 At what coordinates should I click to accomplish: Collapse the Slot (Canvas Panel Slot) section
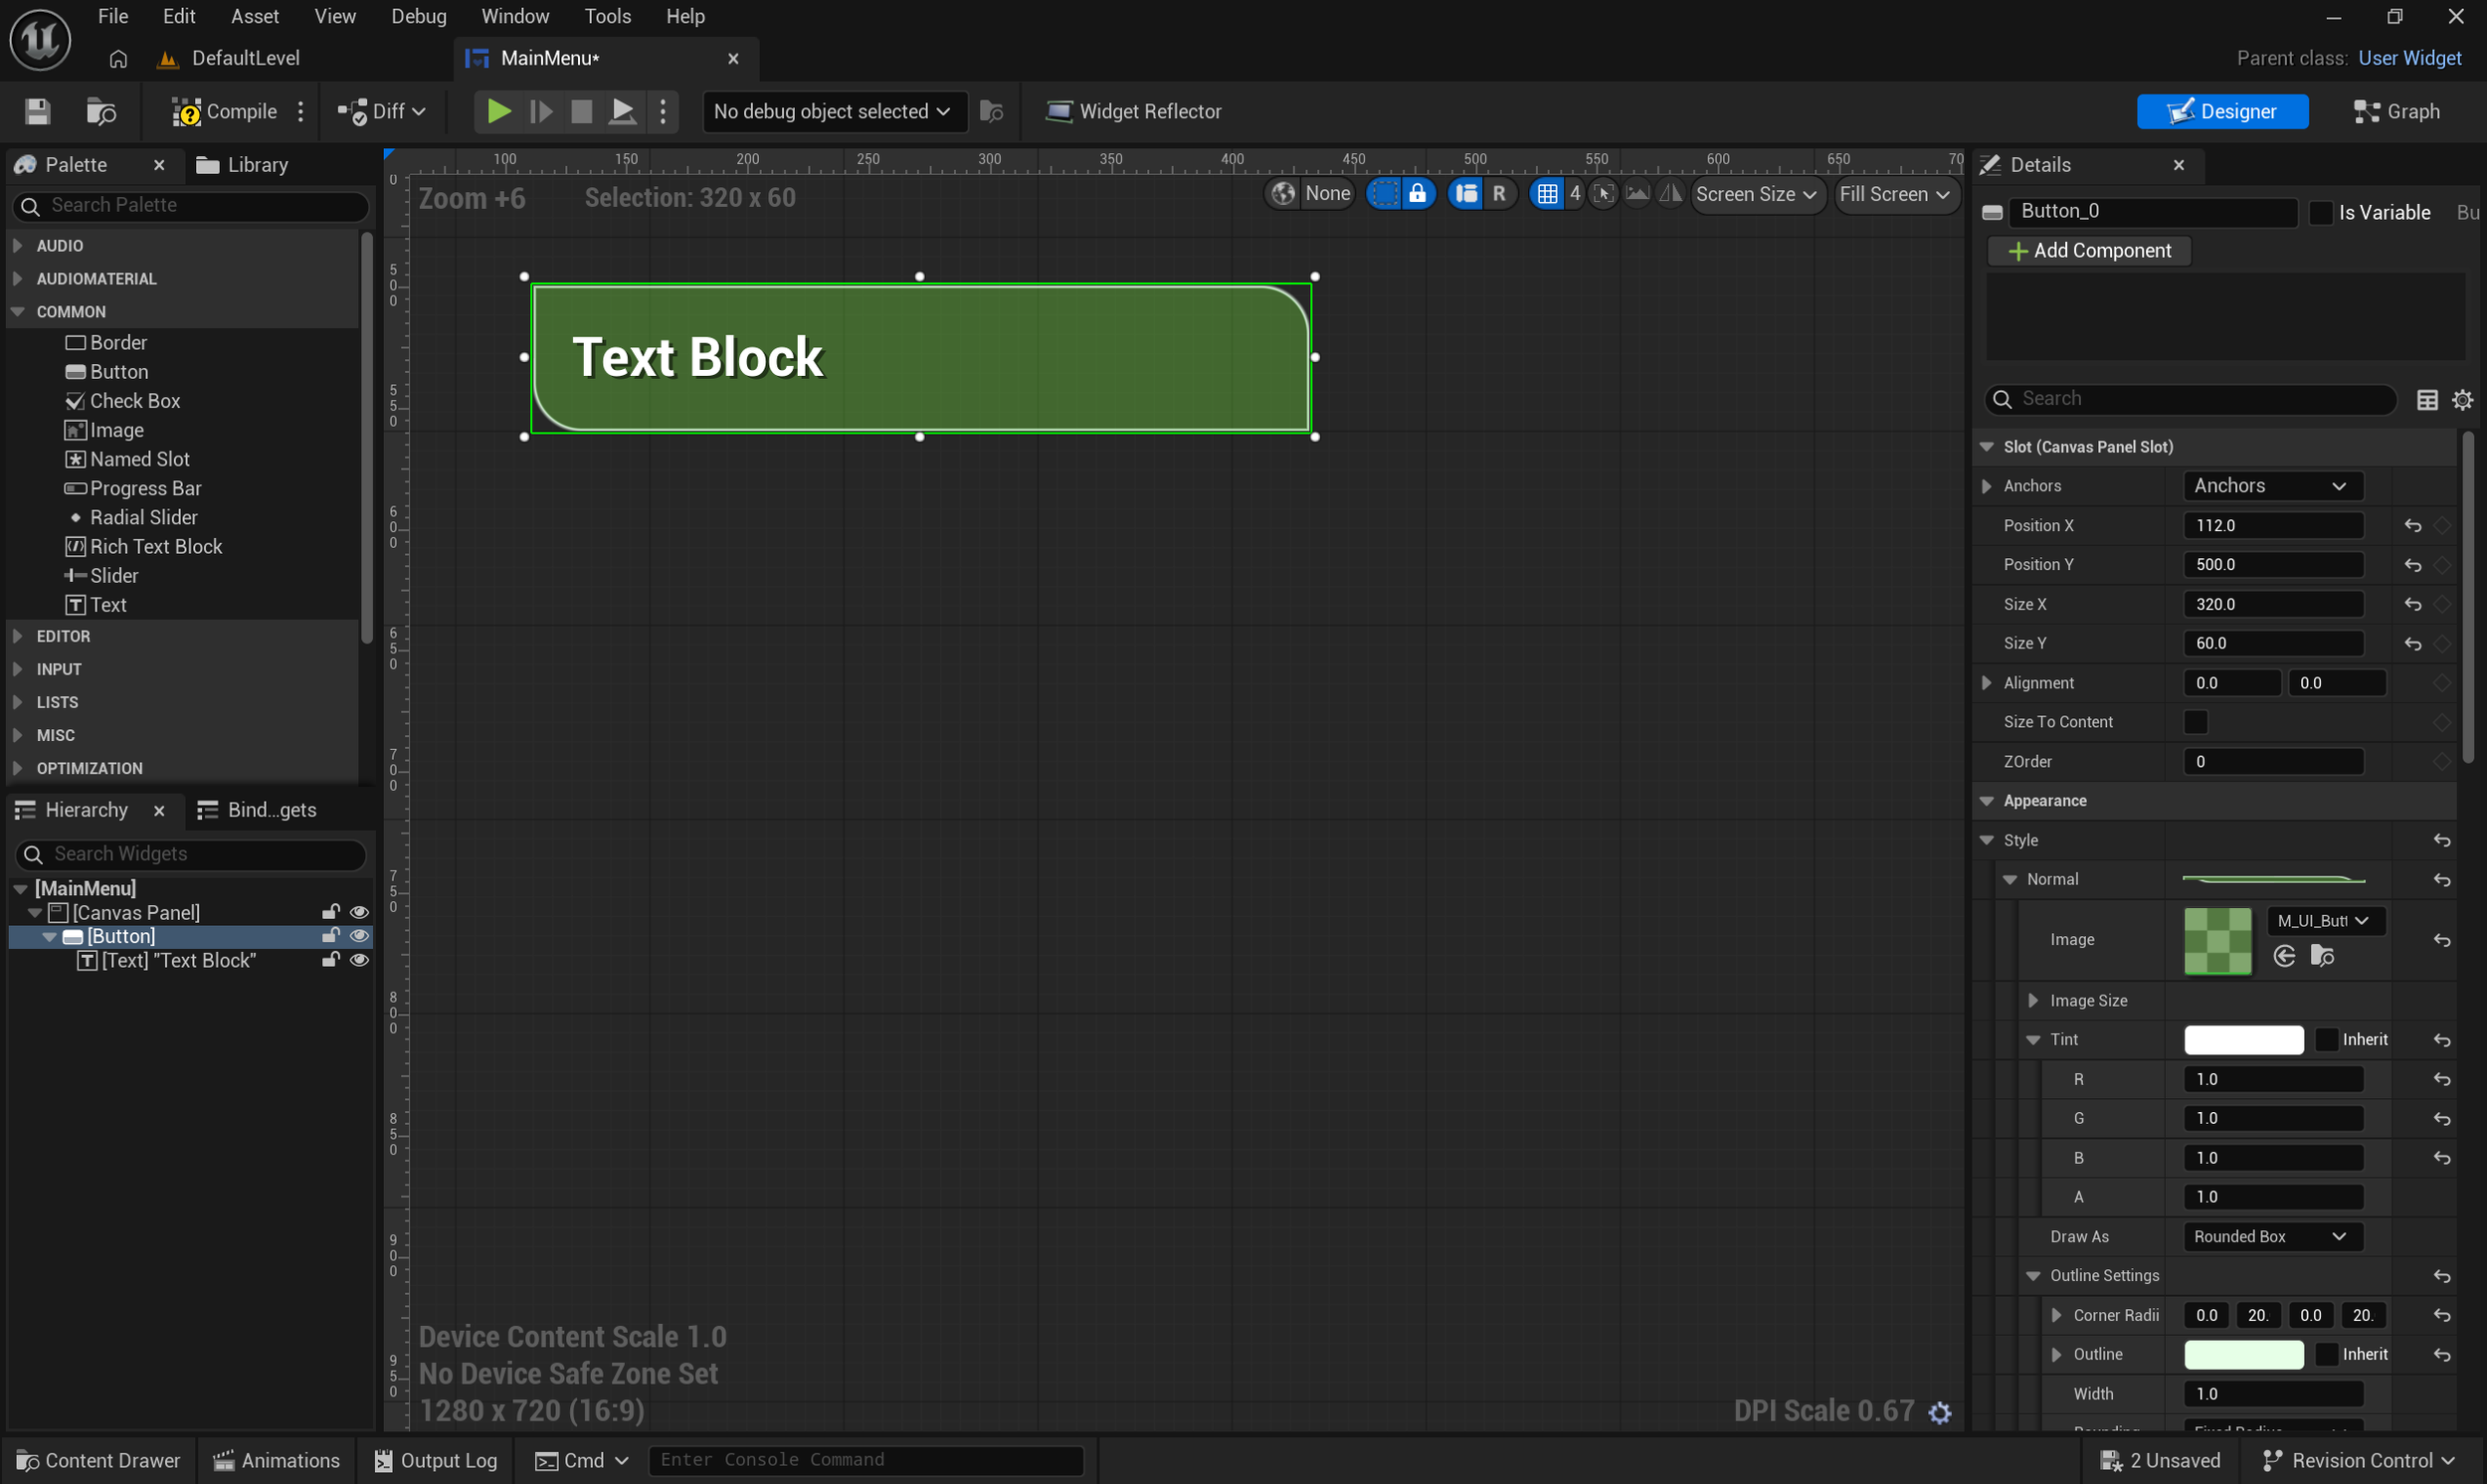(1986, 447)
